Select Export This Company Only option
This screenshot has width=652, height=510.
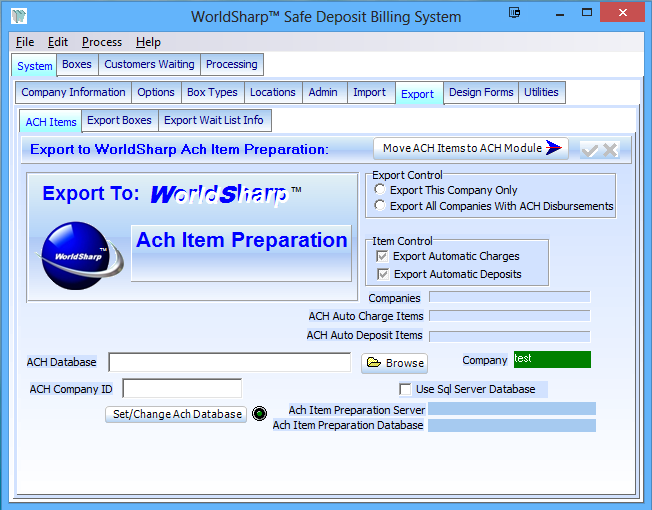[x=380, y=190]
